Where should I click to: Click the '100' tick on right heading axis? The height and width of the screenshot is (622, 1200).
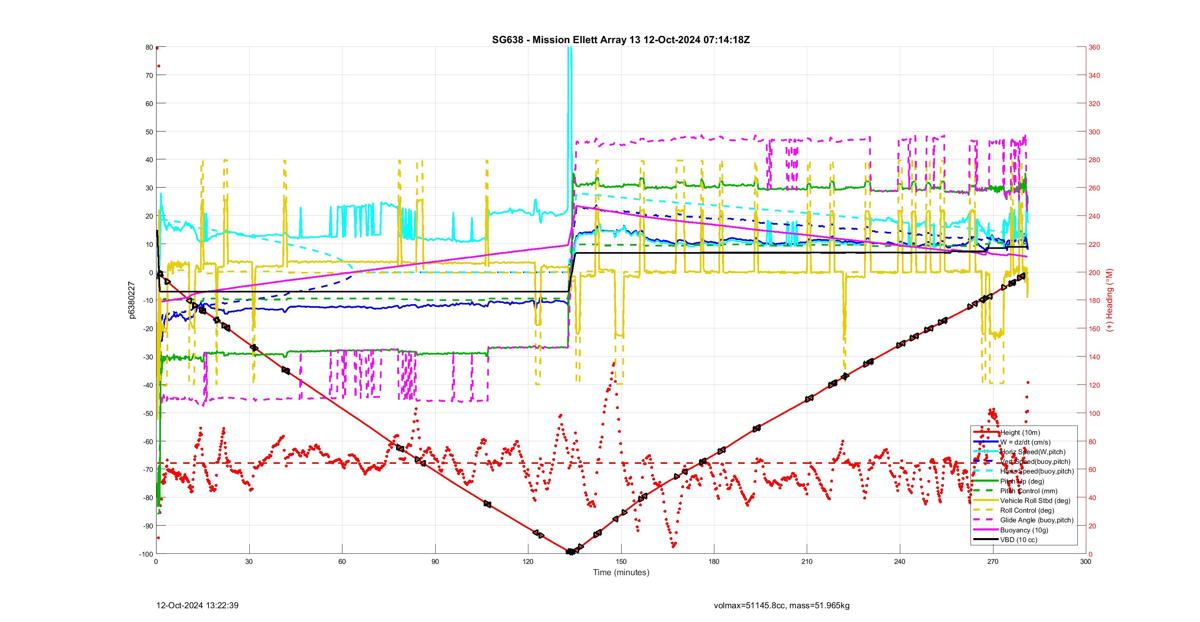(x=1095, y=413)
